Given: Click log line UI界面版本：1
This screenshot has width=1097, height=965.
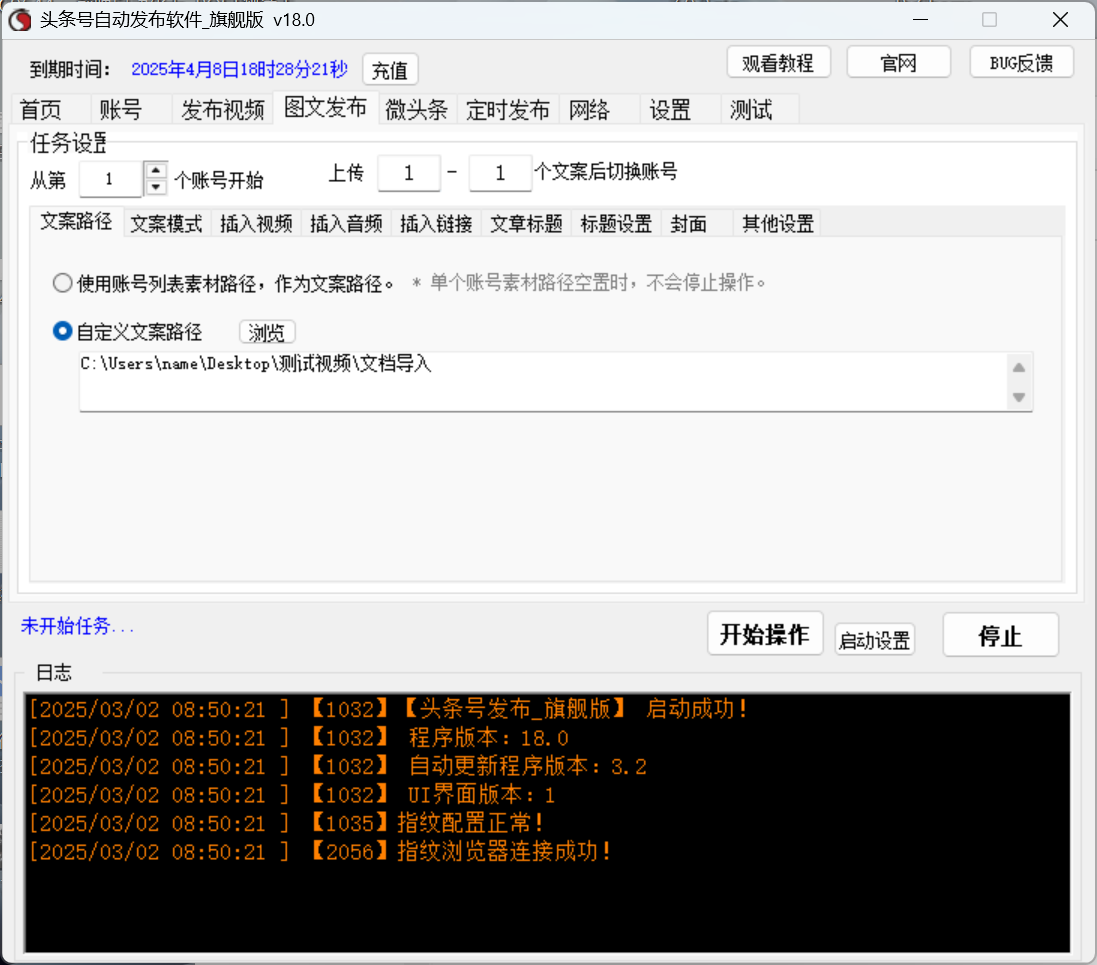Looking at the screenshot, I should pos(292,795).
